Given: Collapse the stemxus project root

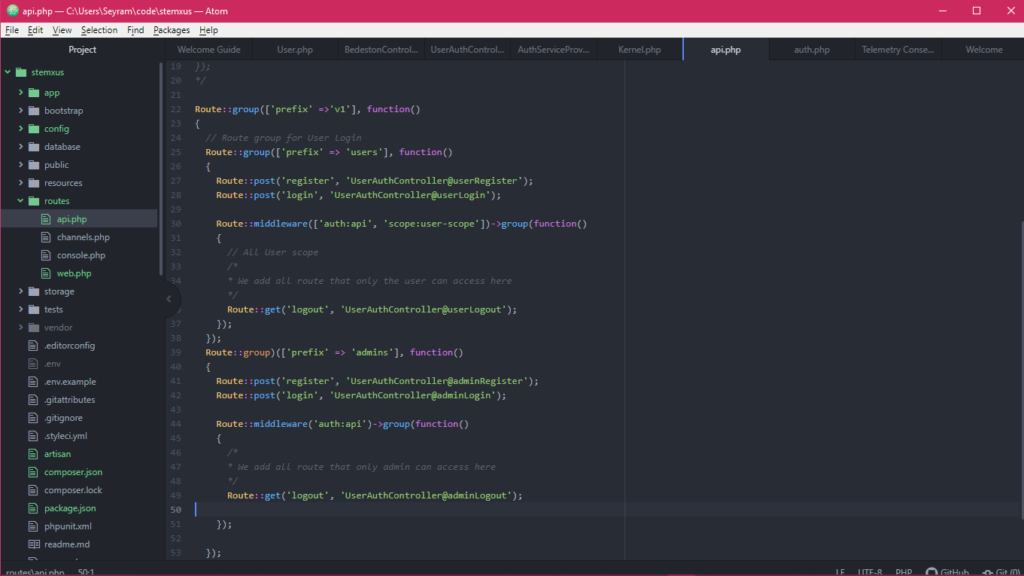Looking at the screenshot, I should point(8,73).
